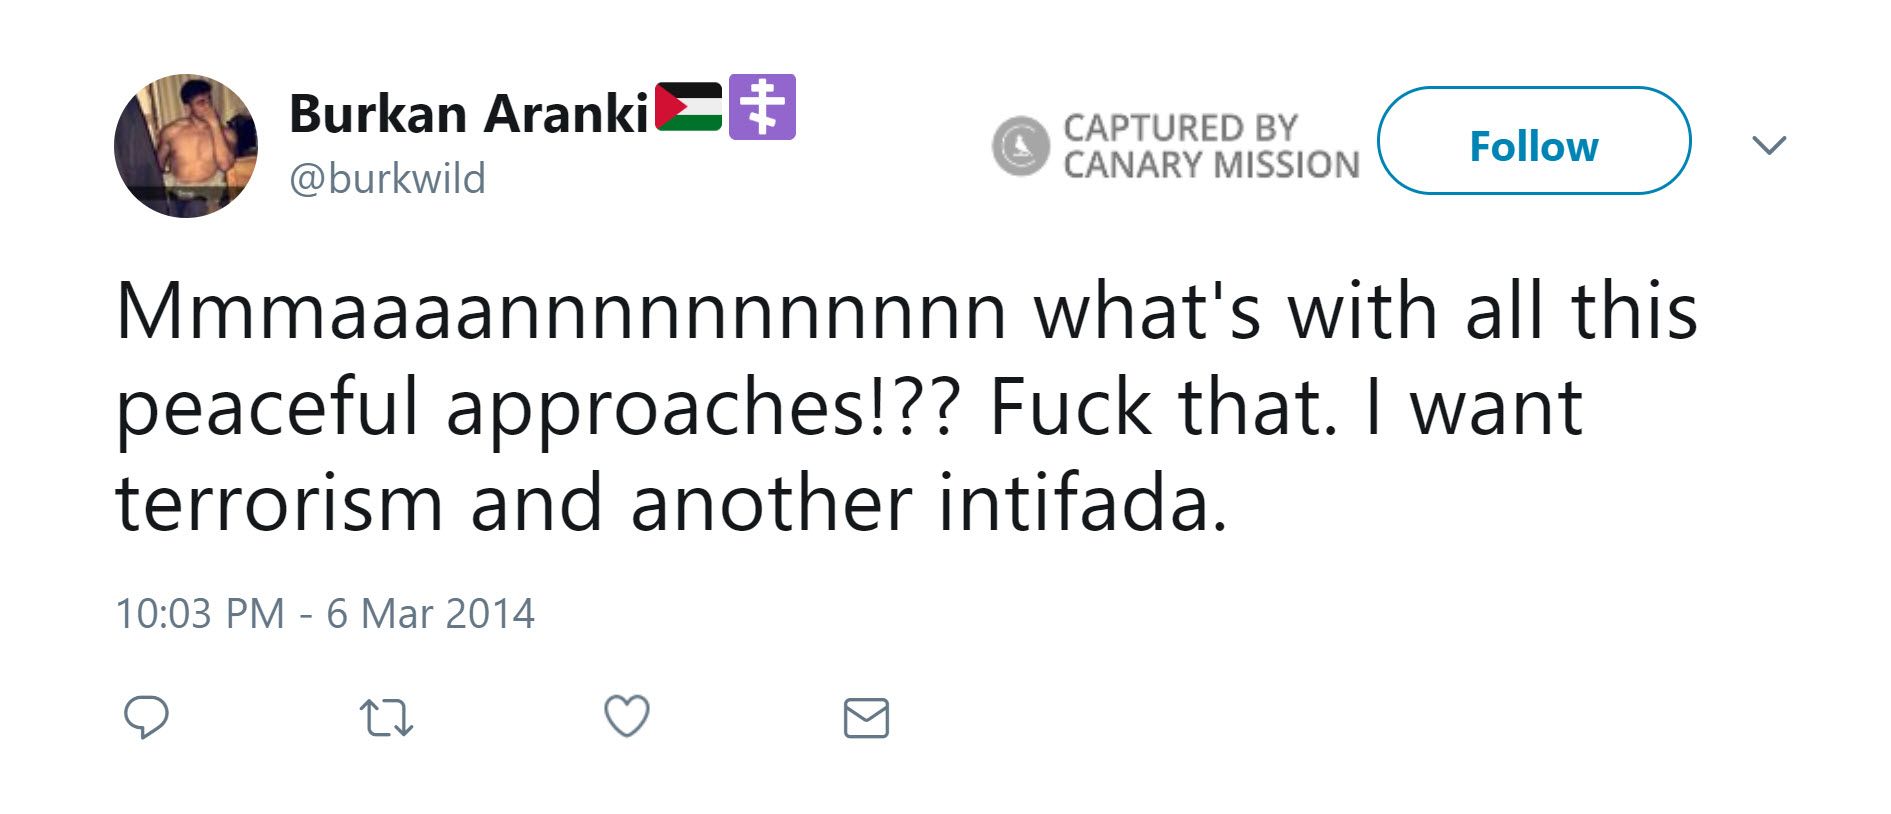Share tweet via envelope message icon
Screen dimensions: 1891x814
pos(866,718)
